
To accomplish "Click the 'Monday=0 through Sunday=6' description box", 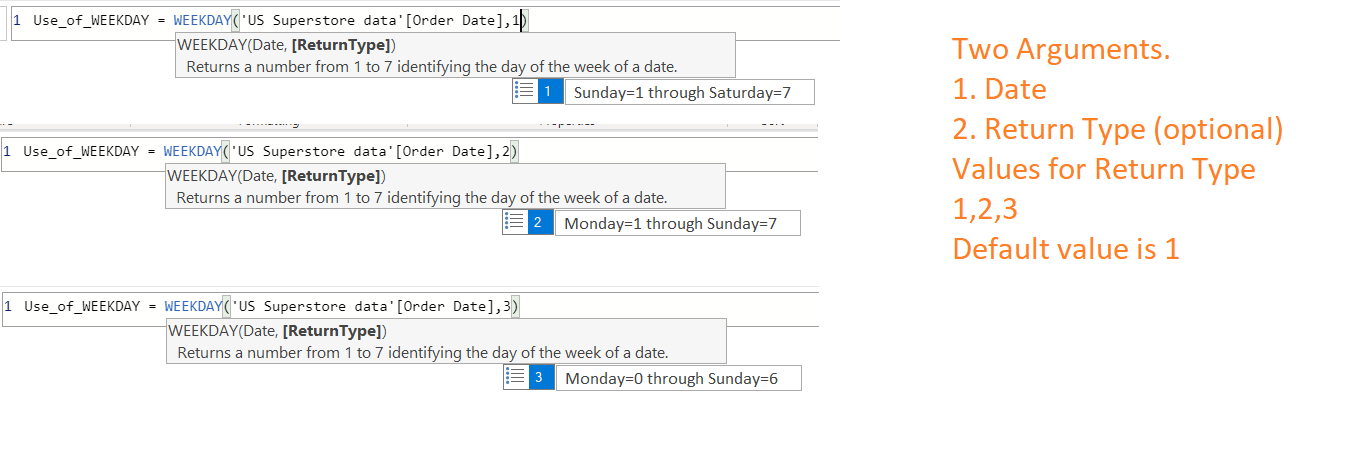I will coord(679,378).
